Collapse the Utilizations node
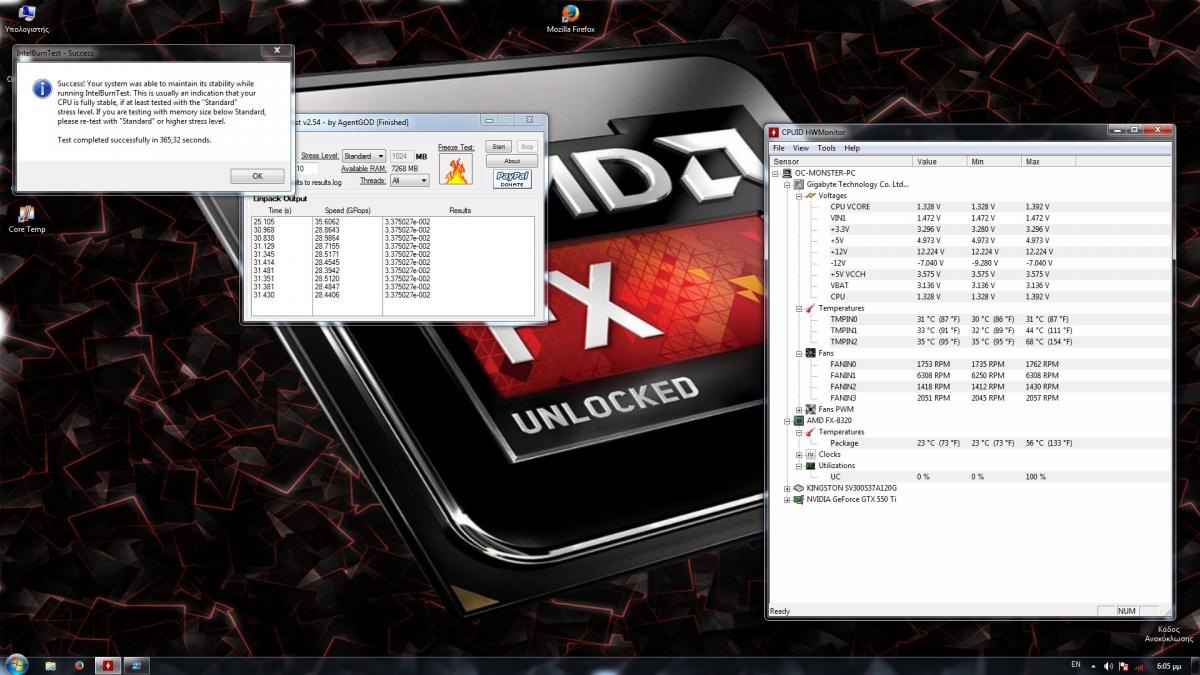Screen dimensions: 1200x675 [798, 465]
